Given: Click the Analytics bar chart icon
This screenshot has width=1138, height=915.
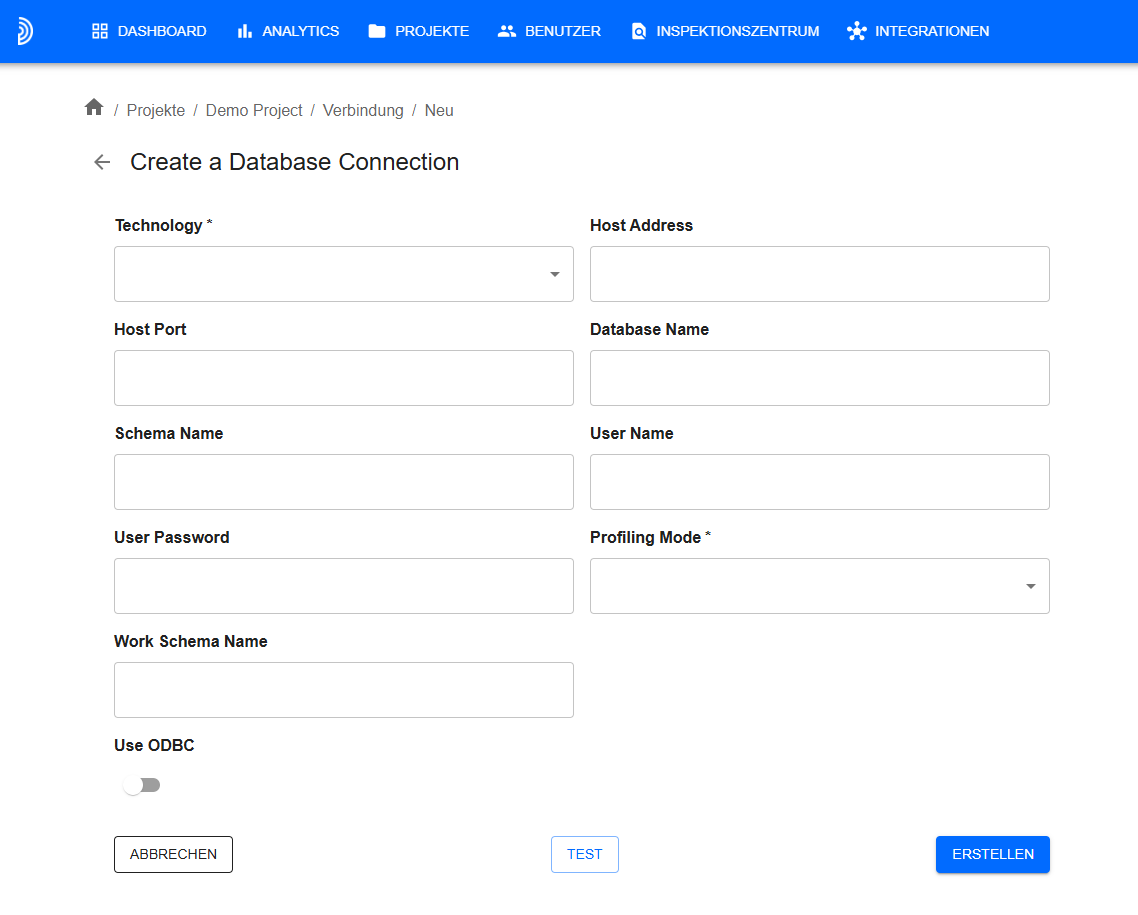Looking at the screenshot, I should pos(245,31).
